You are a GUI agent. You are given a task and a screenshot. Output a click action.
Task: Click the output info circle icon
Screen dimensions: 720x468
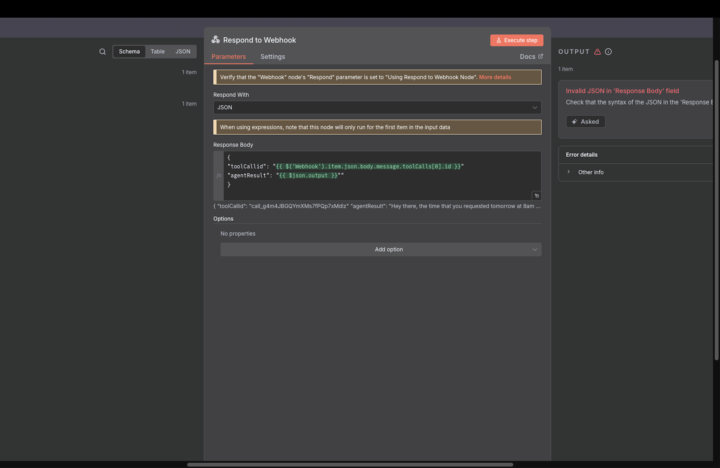(x=608, y=52)
